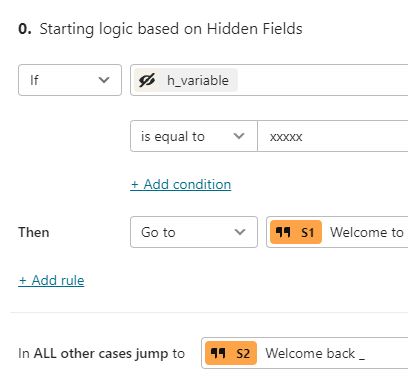Open the 'Go to' action dropdown
408x386 pixels.
[194, 232]
